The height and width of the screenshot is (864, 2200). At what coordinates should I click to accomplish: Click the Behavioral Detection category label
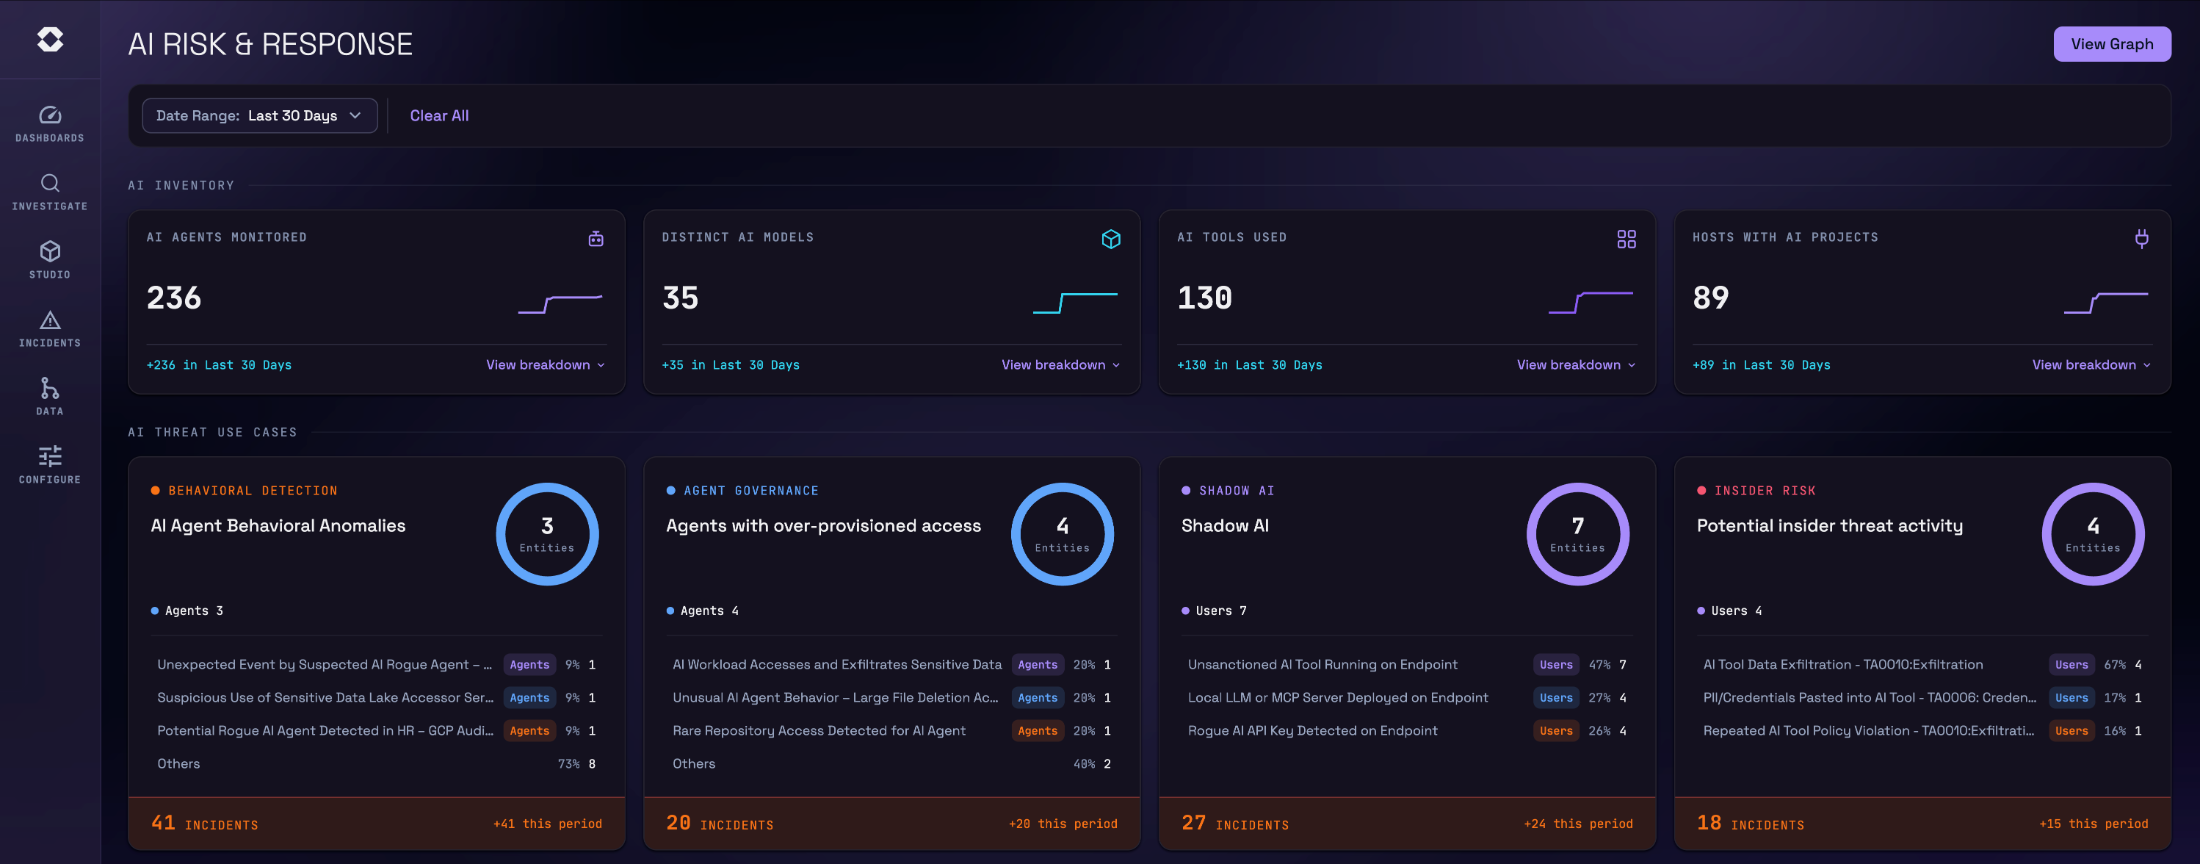pyautogui.click(x=253, y=491)
